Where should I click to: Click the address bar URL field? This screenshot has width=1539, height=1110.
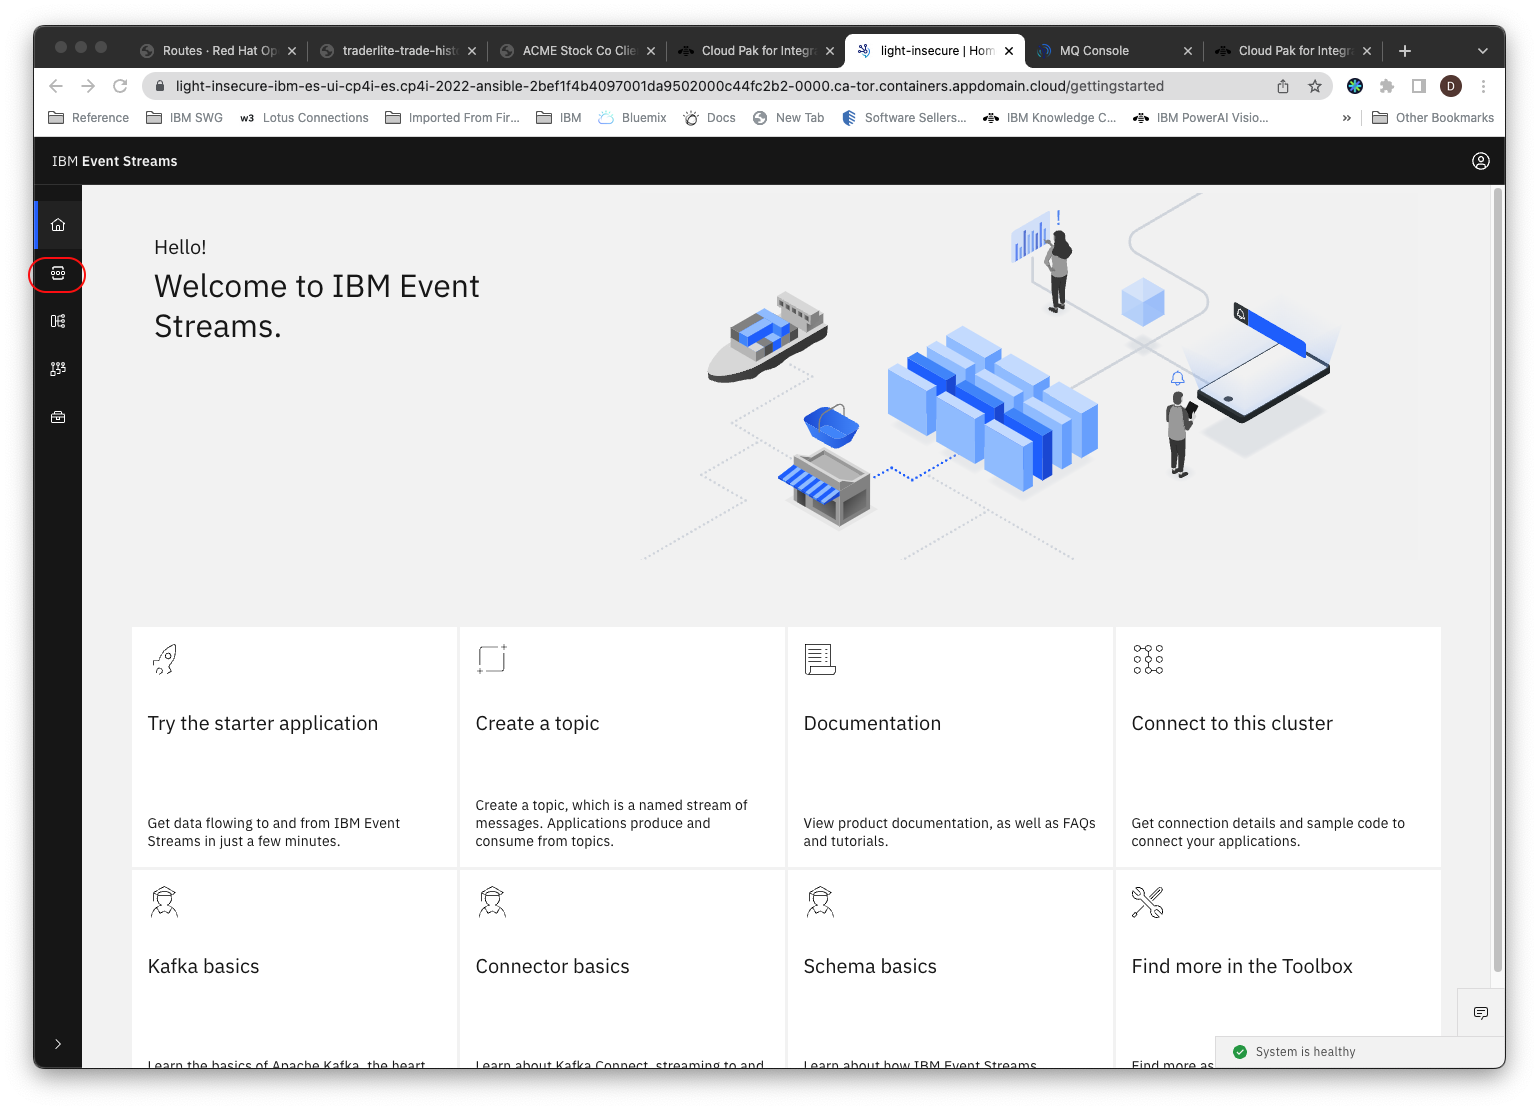pos(669,86)
